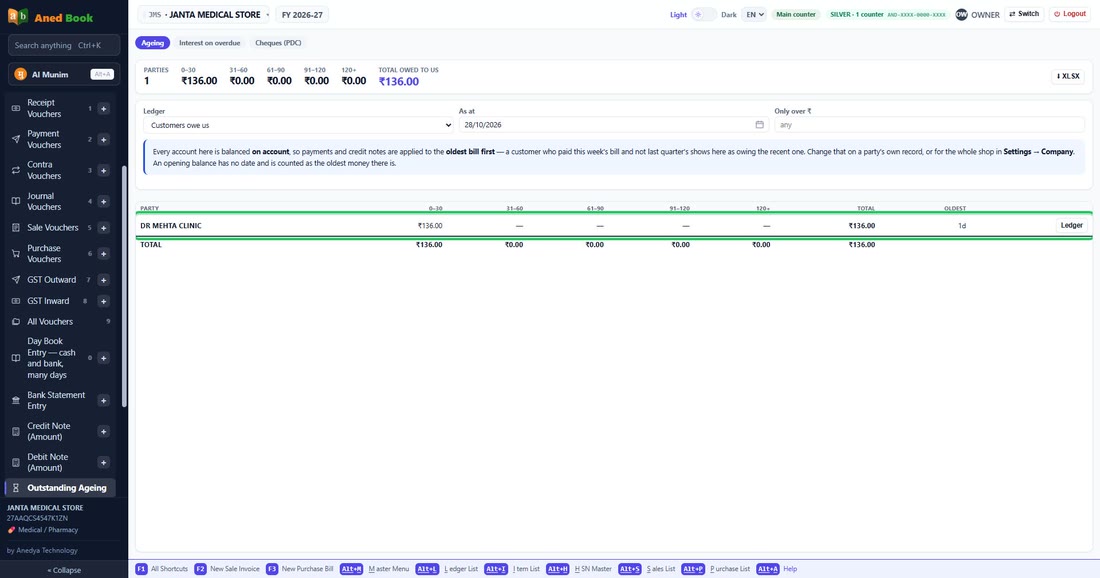The image size is (1100, 578).
Task: Switch to the Cheques (PDC) tab
Action: (279, 43)
